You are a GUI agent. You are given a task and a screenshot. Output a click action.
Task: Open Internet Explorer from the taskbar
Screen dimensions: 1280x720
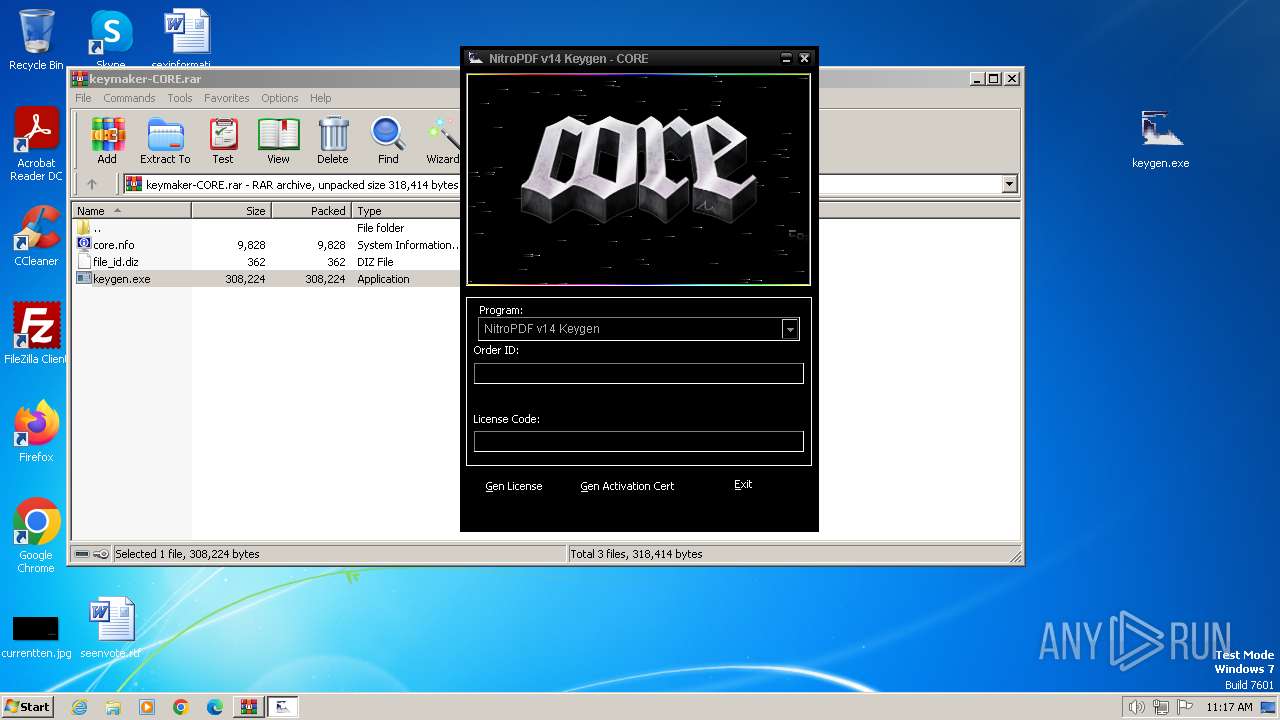(x=79, y=707)
